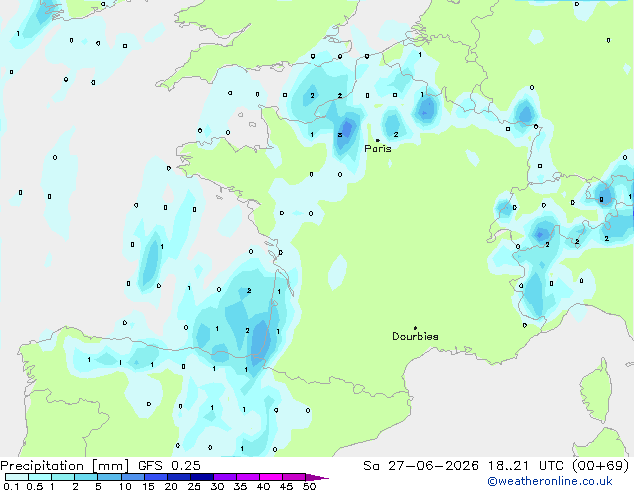This screenshot has height=490, width=634.
Task: Pick the 40–45 mm magenta legend swatch
Action: coord(271,477)
